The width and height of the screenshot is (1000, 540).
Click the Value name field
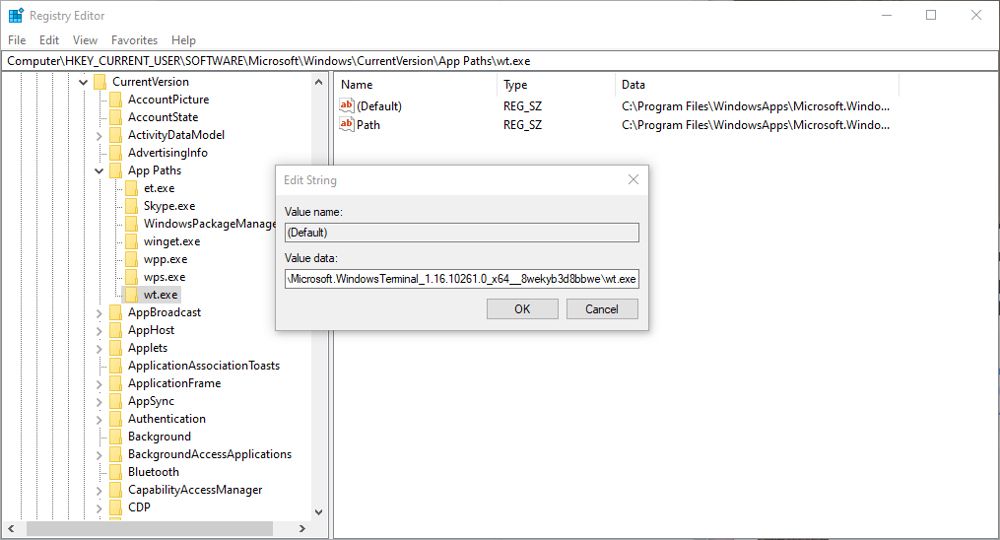(462, 233)
